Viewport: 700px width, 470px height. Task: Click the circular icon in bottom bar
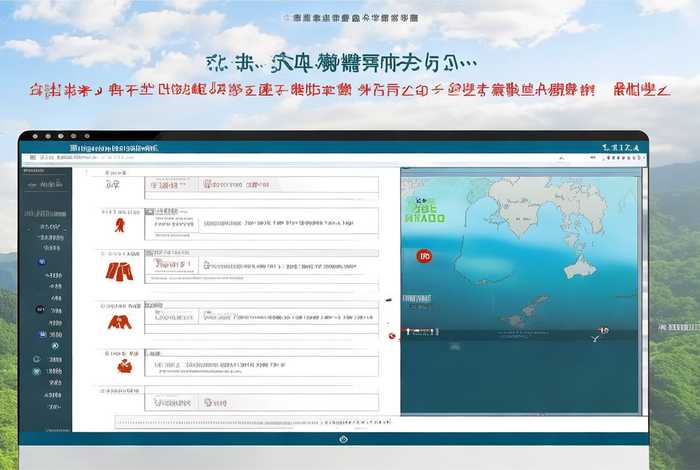343,439
